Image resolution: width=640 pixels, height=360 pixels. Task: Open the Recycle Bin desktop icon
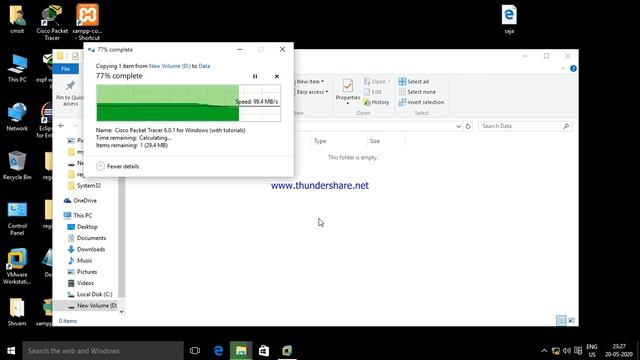click(17, 166)
